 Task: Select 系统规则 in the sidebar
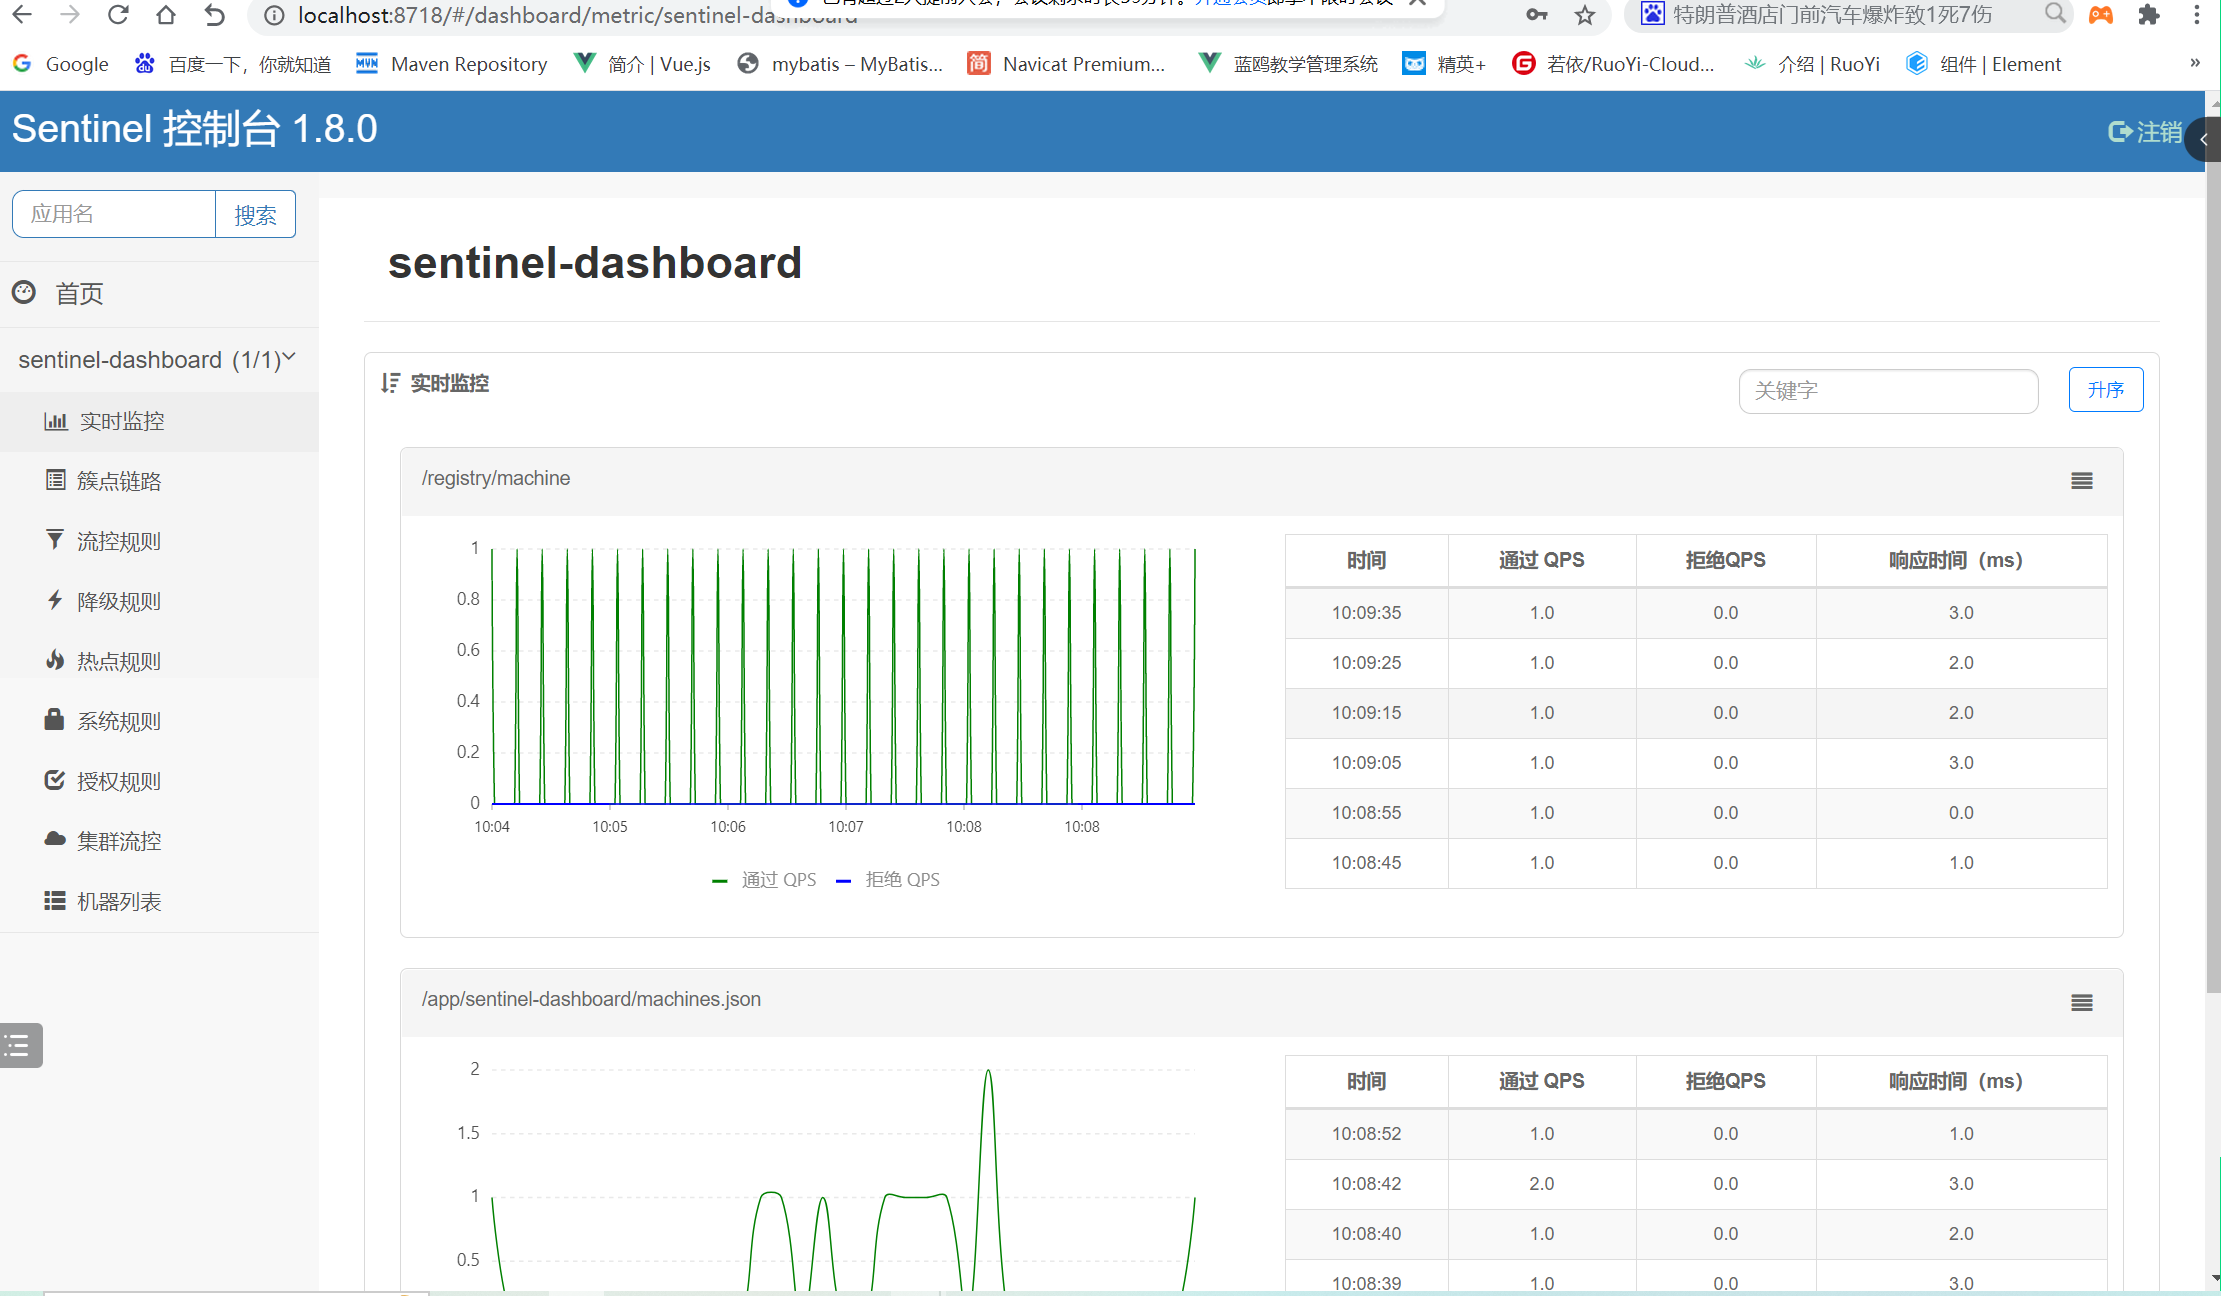click(159, 721)
